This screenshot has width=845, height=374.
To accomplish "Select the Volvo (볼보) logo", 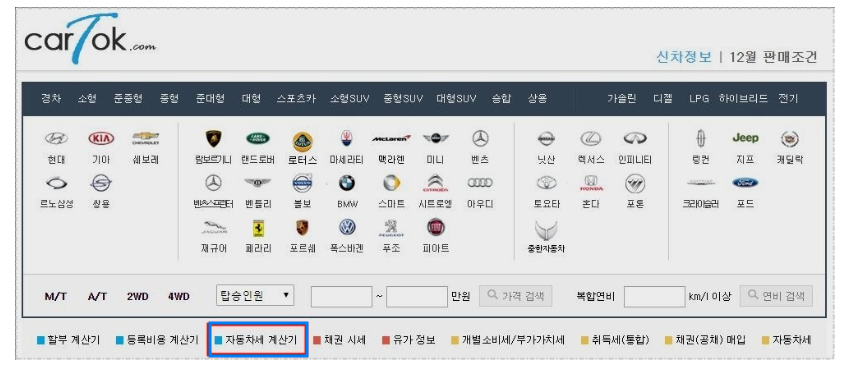I will click(302, 183).
